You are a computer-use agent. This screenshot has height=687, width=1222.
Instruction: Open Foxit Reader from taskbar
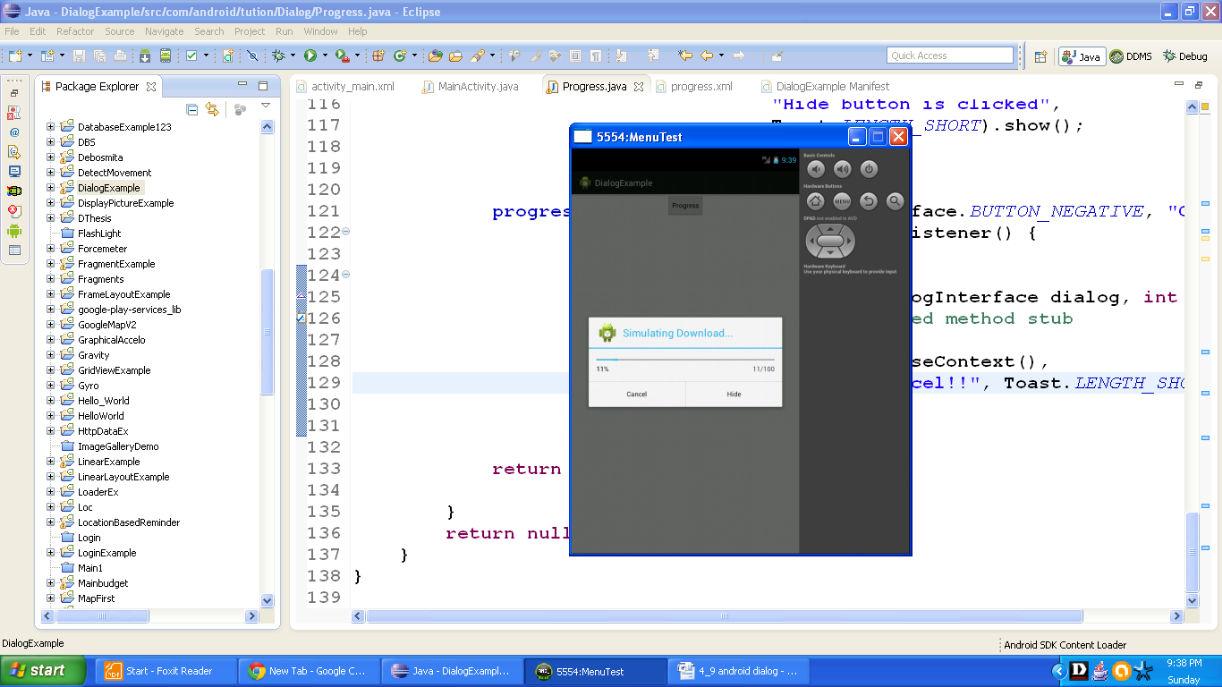click(167, 671)
